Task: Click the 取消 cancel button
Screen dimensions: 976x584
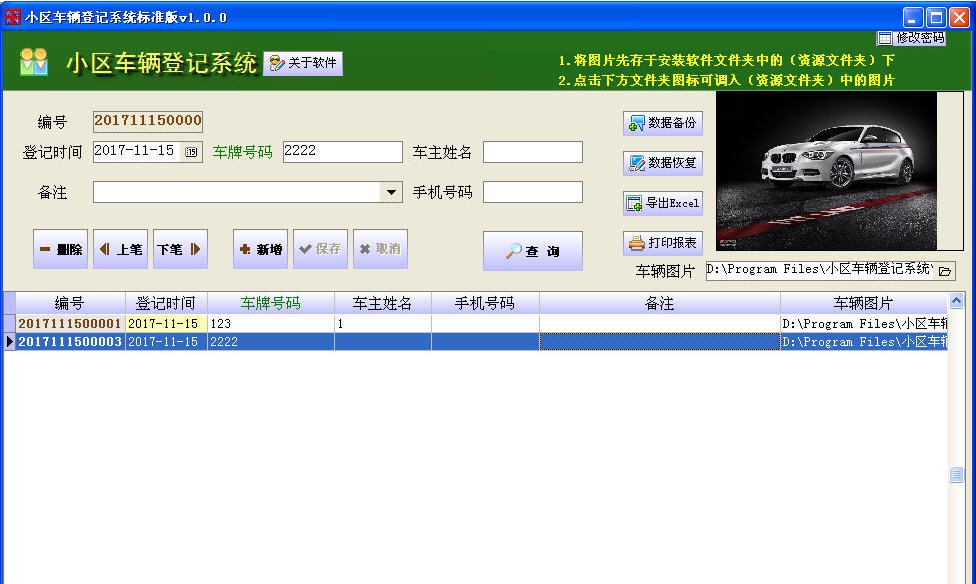Action: pyautogui.click(x=379, y=248)
